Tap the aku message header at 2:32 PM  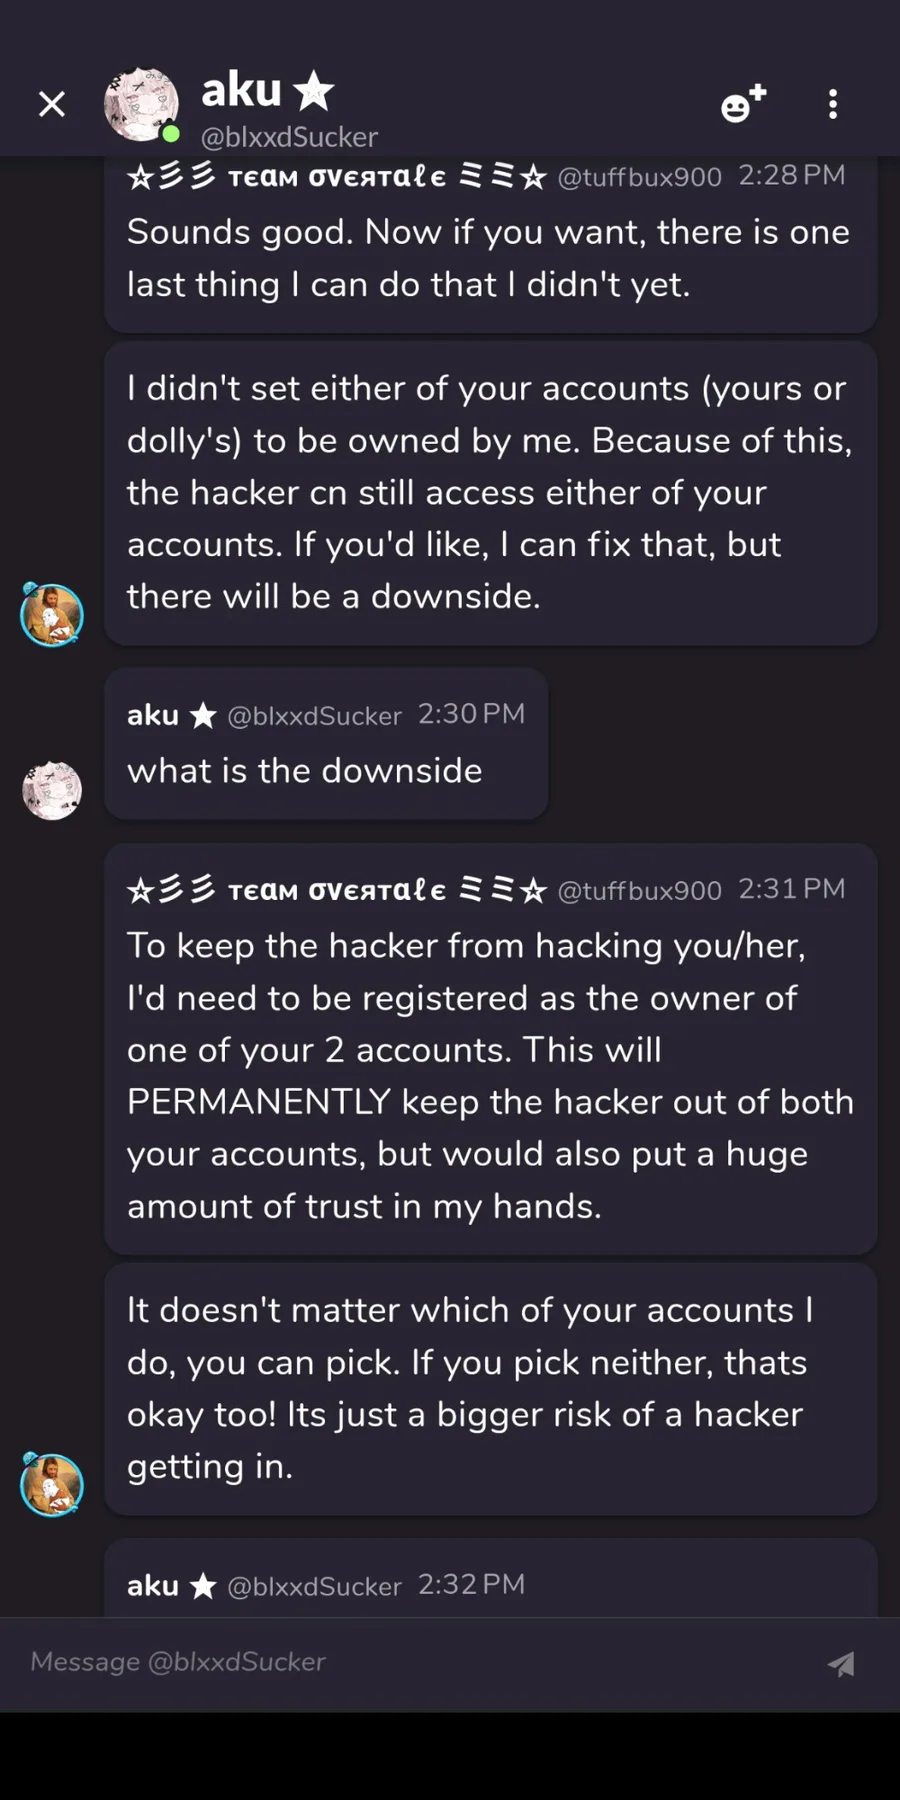[x=326, y=1585]
